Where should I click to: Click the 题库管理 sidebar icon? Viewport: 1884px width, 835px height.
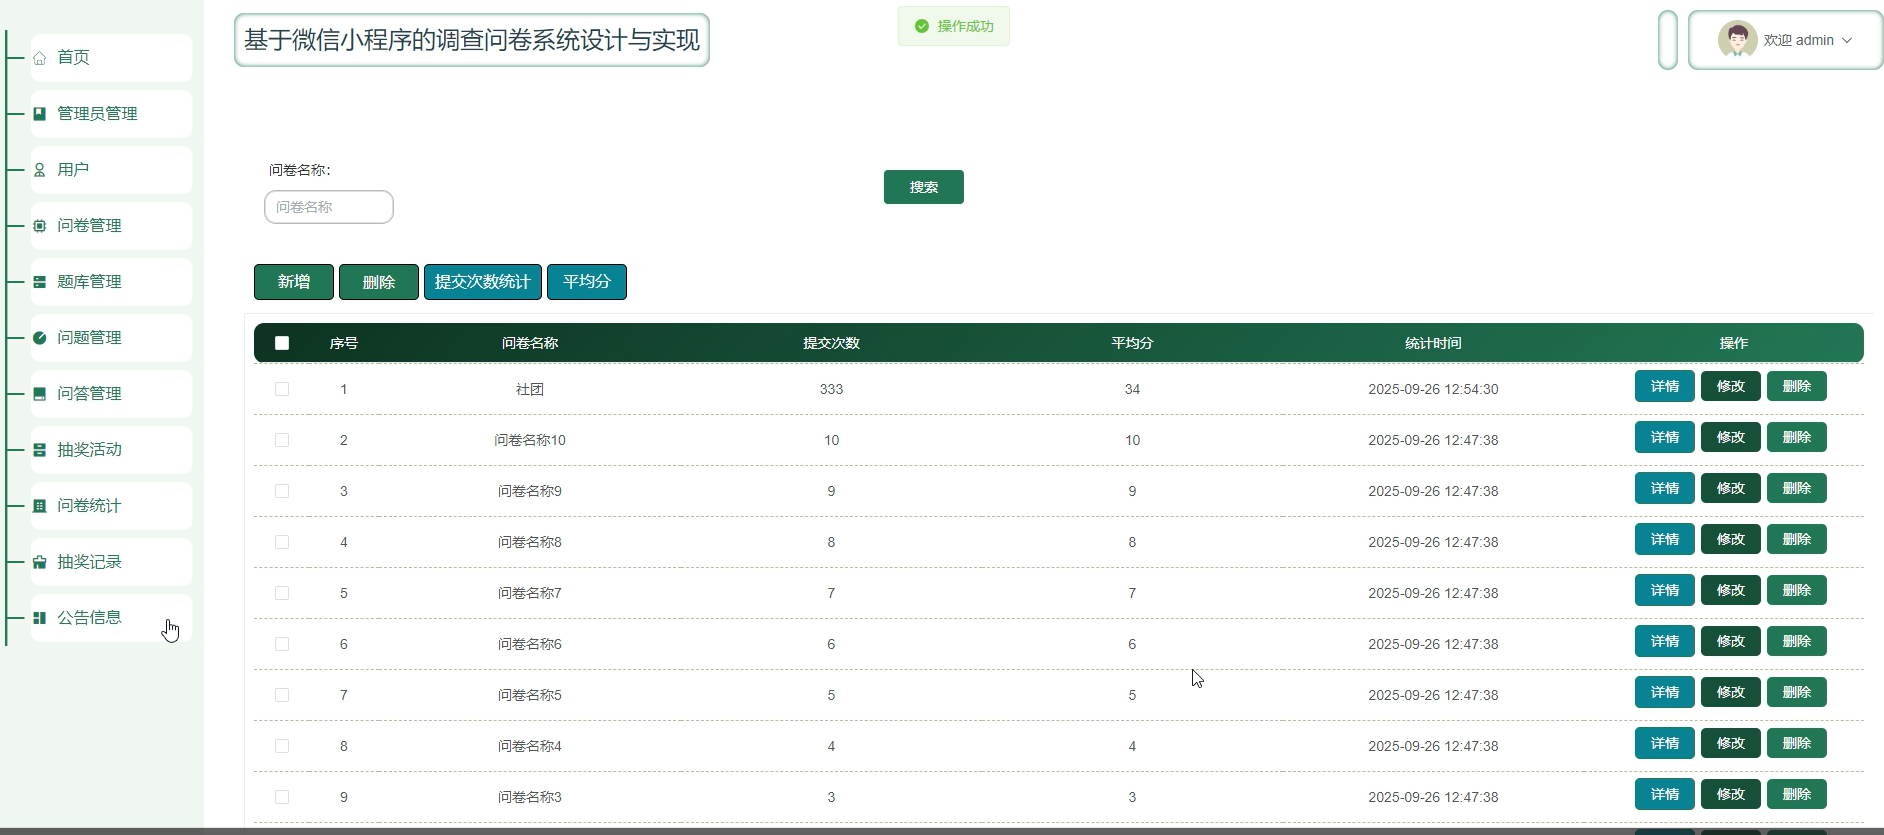40,282
